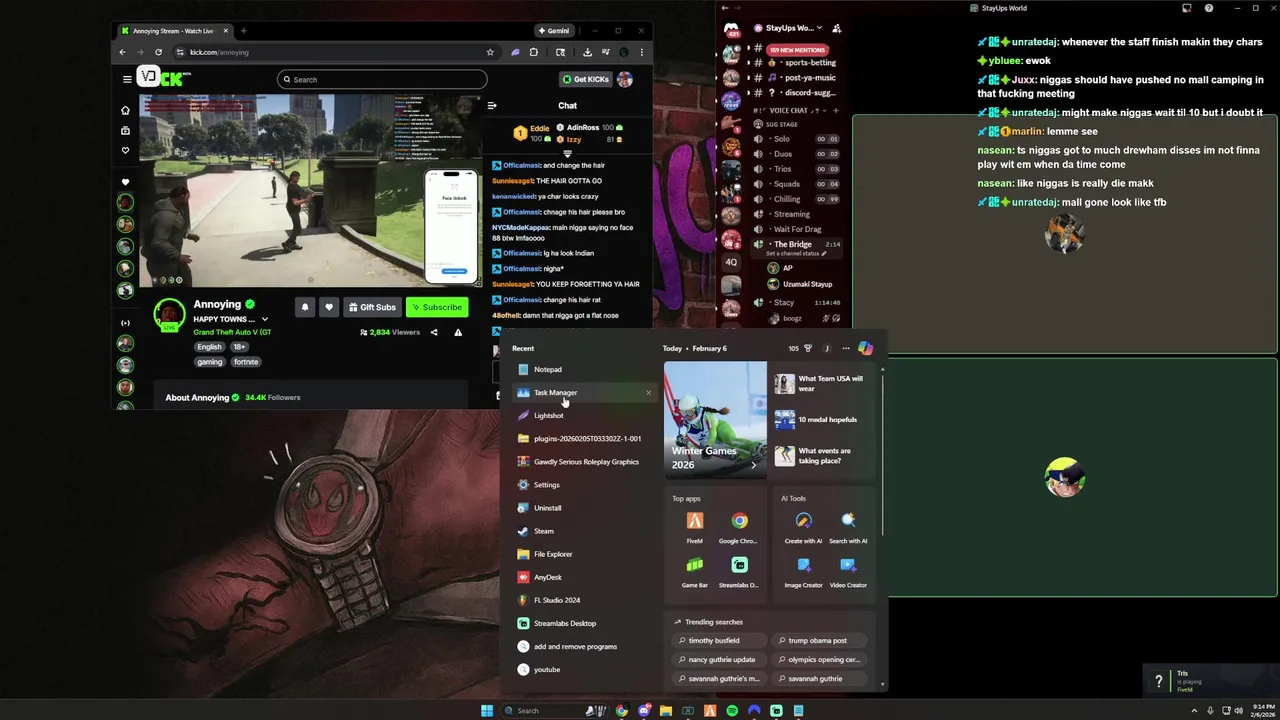The height and width of the screenshot is (720, 1280).
Task: Open Windows Start button on taskbar
Action: [487, 711]
